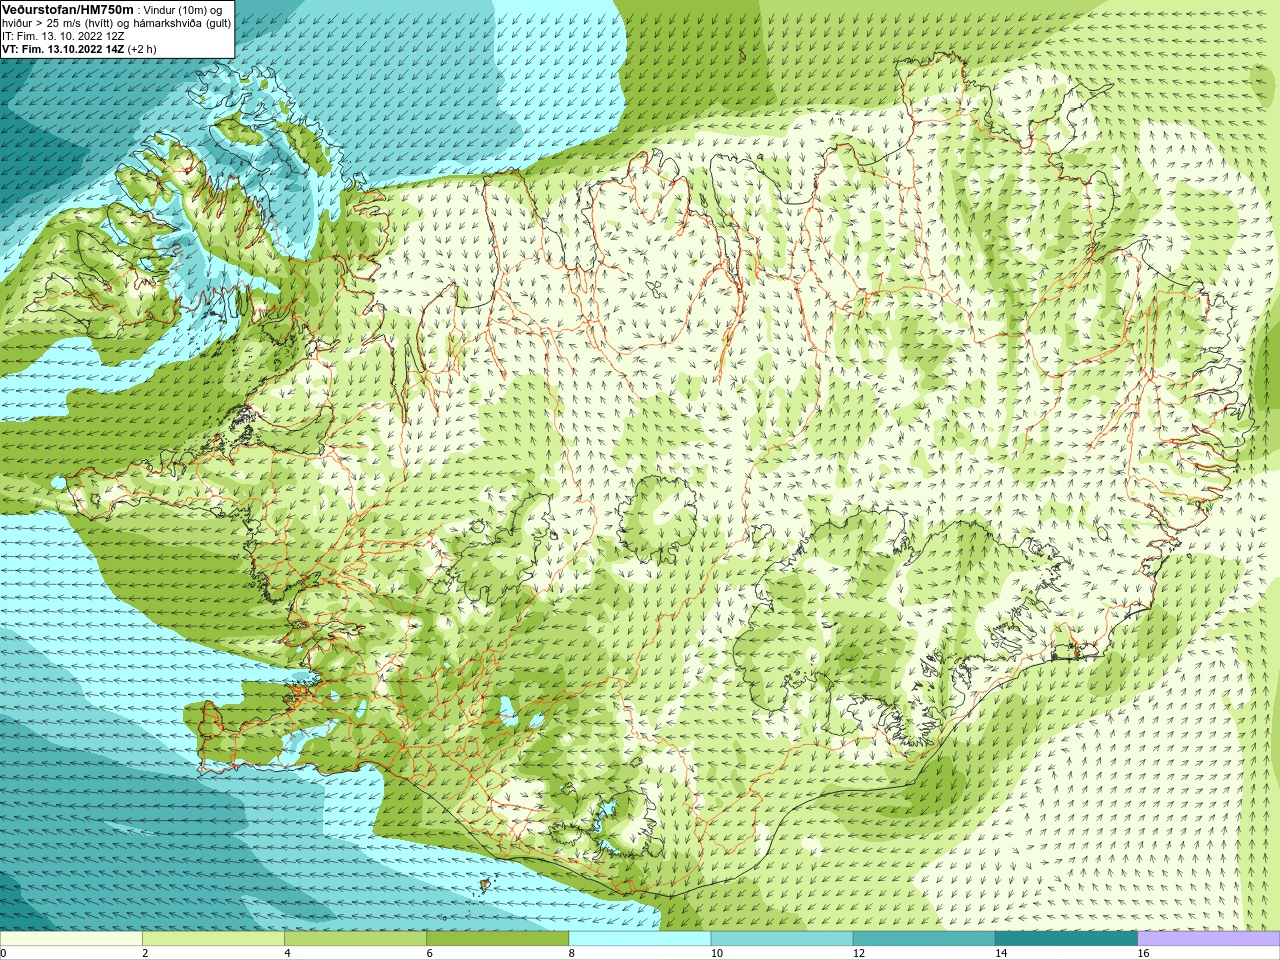Click the legend label '2'
Screen dimensions: 1280x960
pos(145,953)
